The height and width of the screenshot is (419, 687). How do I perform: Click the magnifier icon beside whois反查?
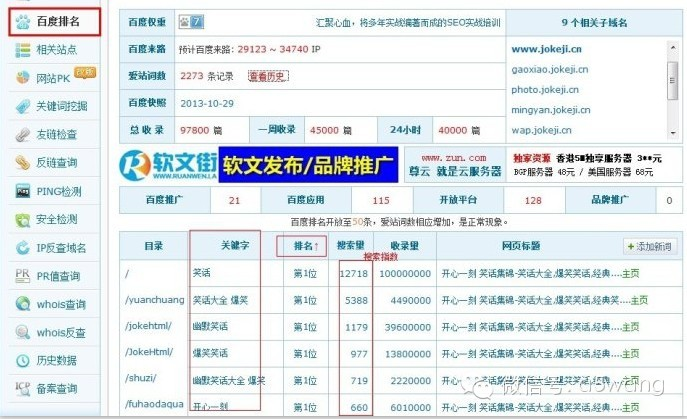tap(23, 333)
